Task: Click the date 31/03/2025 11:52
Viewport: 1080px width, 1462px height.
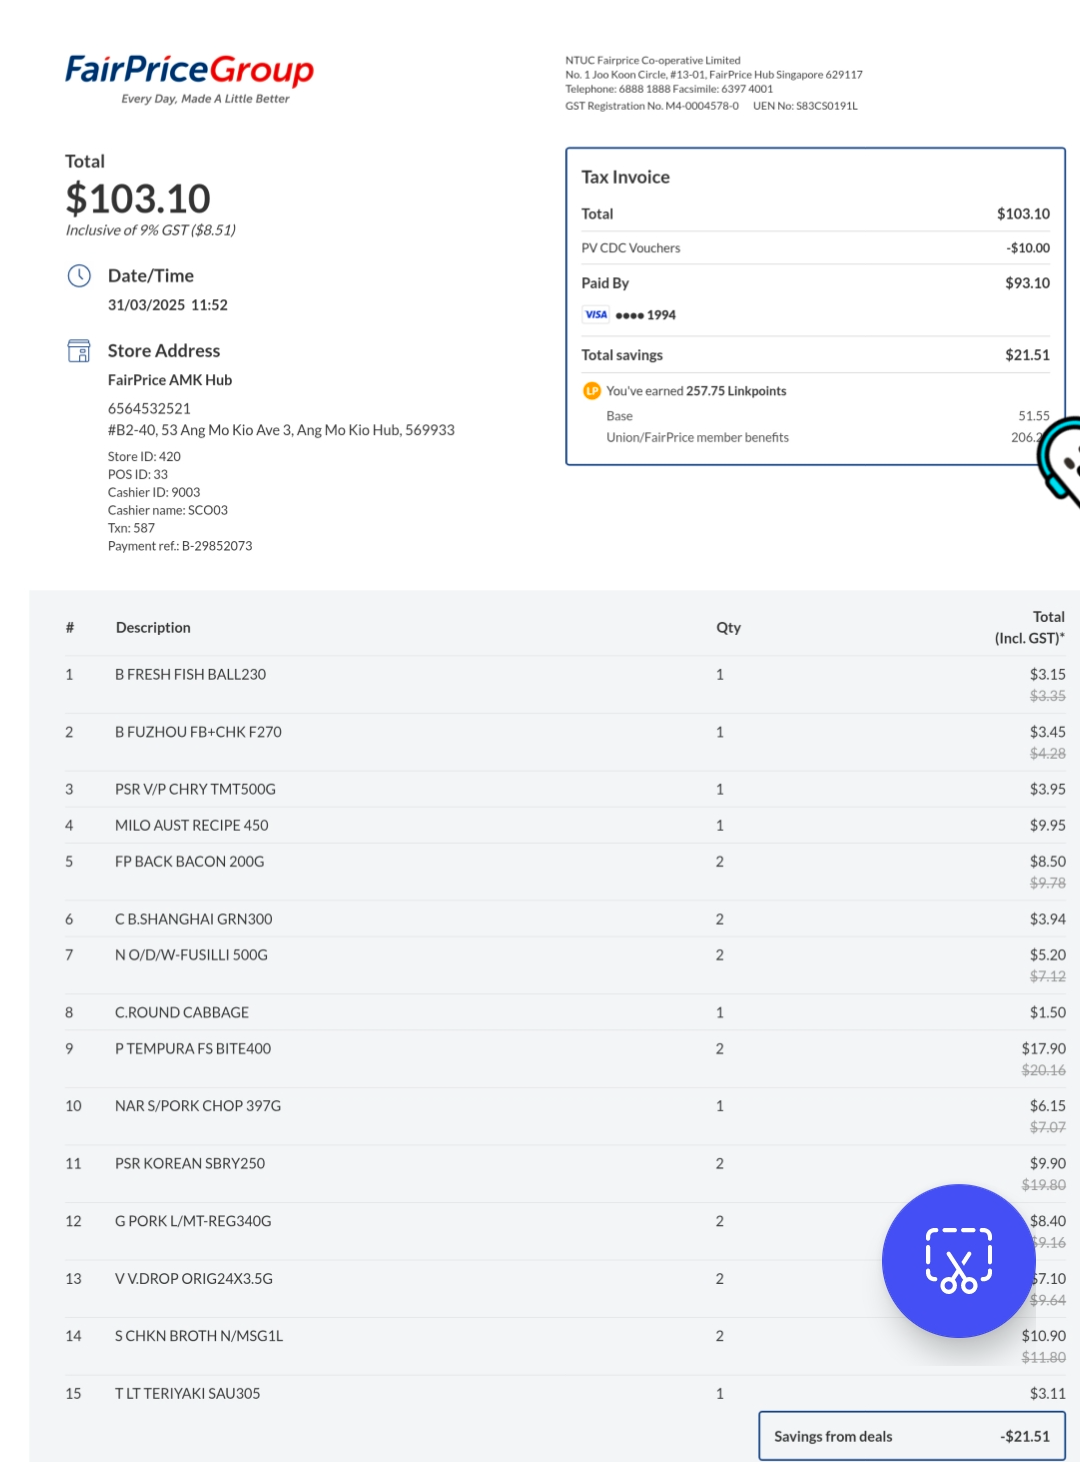Action: [x=168, y=305]
